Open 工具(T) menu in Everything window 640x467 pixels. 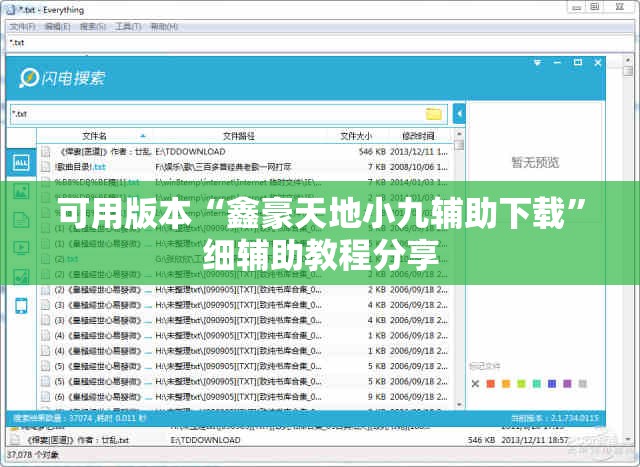pos(128,27)
